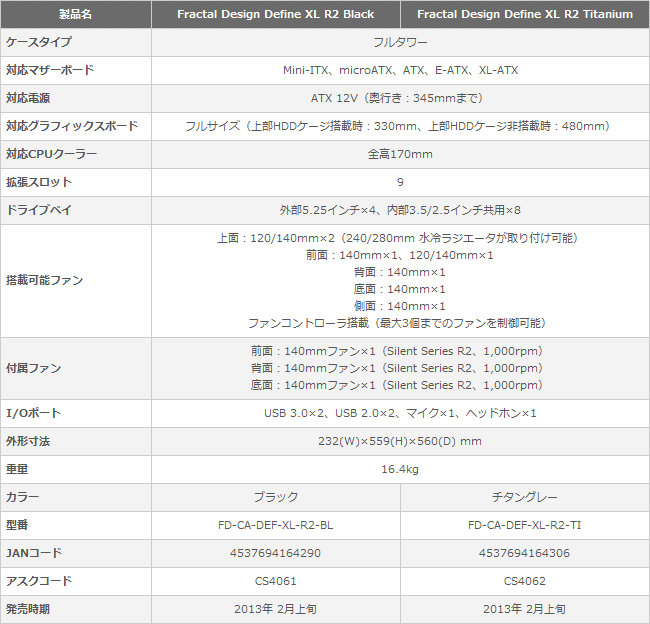Image resolution: width=650 pixels, height=624 pixels.
Task: Select ASK code CS4061
Action: [x=276, y=581]
